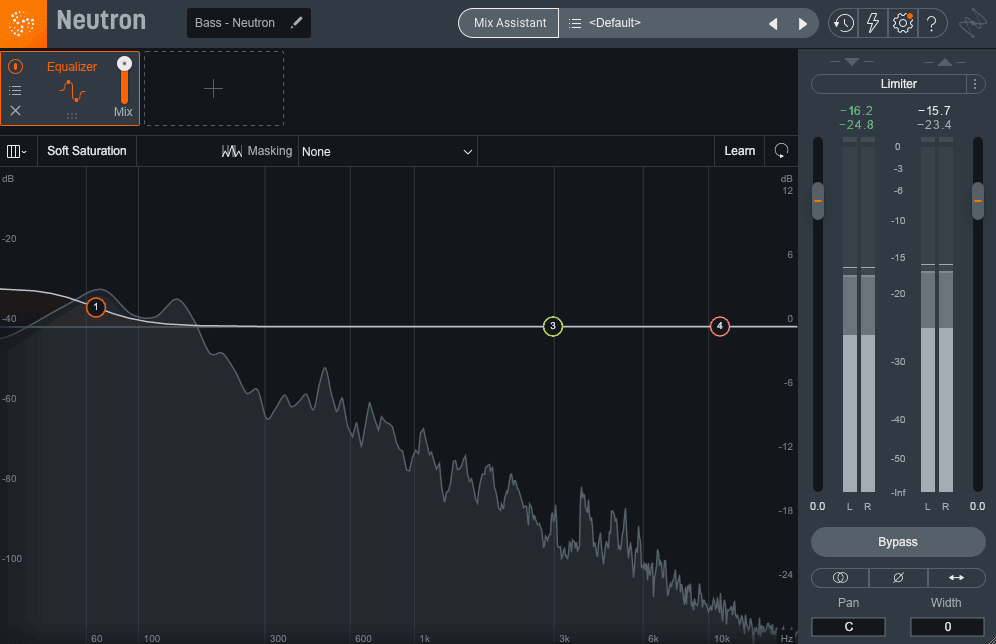The image size is (996, 644).
Task: Toggle zero latency lightning icon
Action: 873,23
